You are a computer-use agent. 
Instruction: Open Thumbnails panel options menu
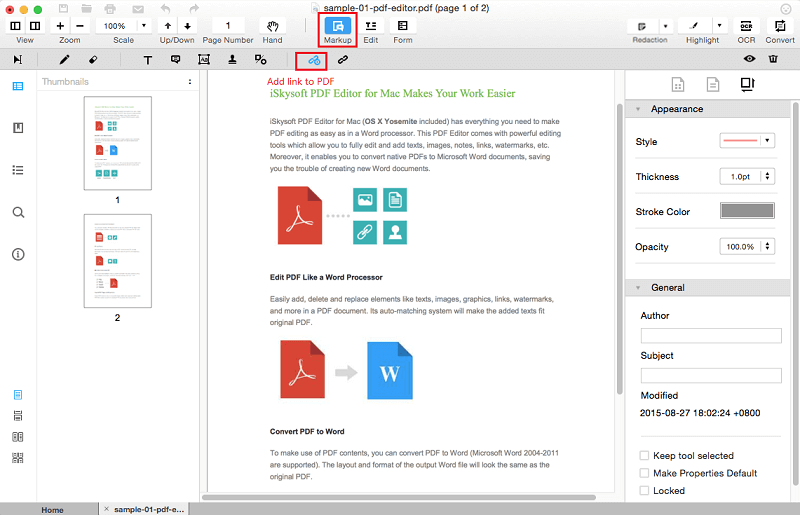click(190, 82)
